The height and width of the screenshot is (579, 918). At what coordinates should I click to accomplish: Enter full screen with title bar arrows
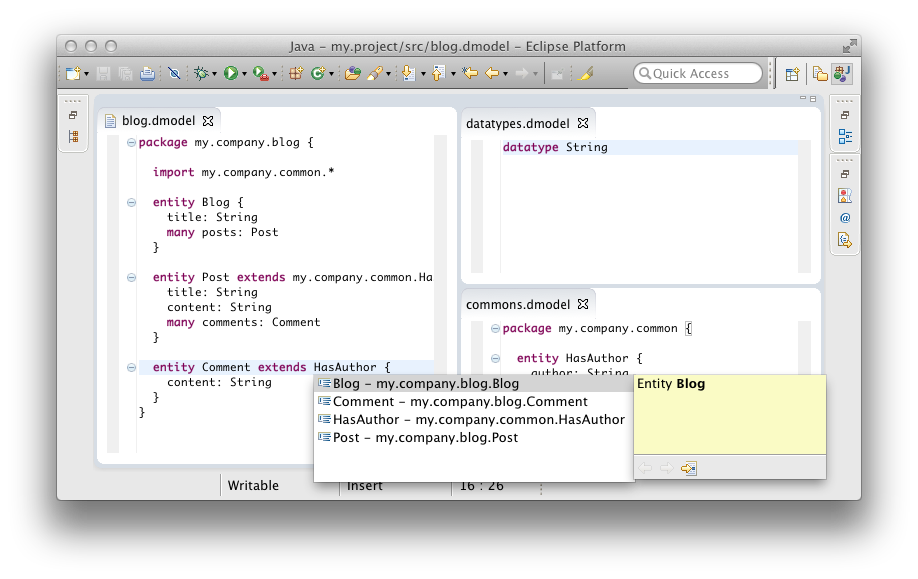click(x=850, y=46)
